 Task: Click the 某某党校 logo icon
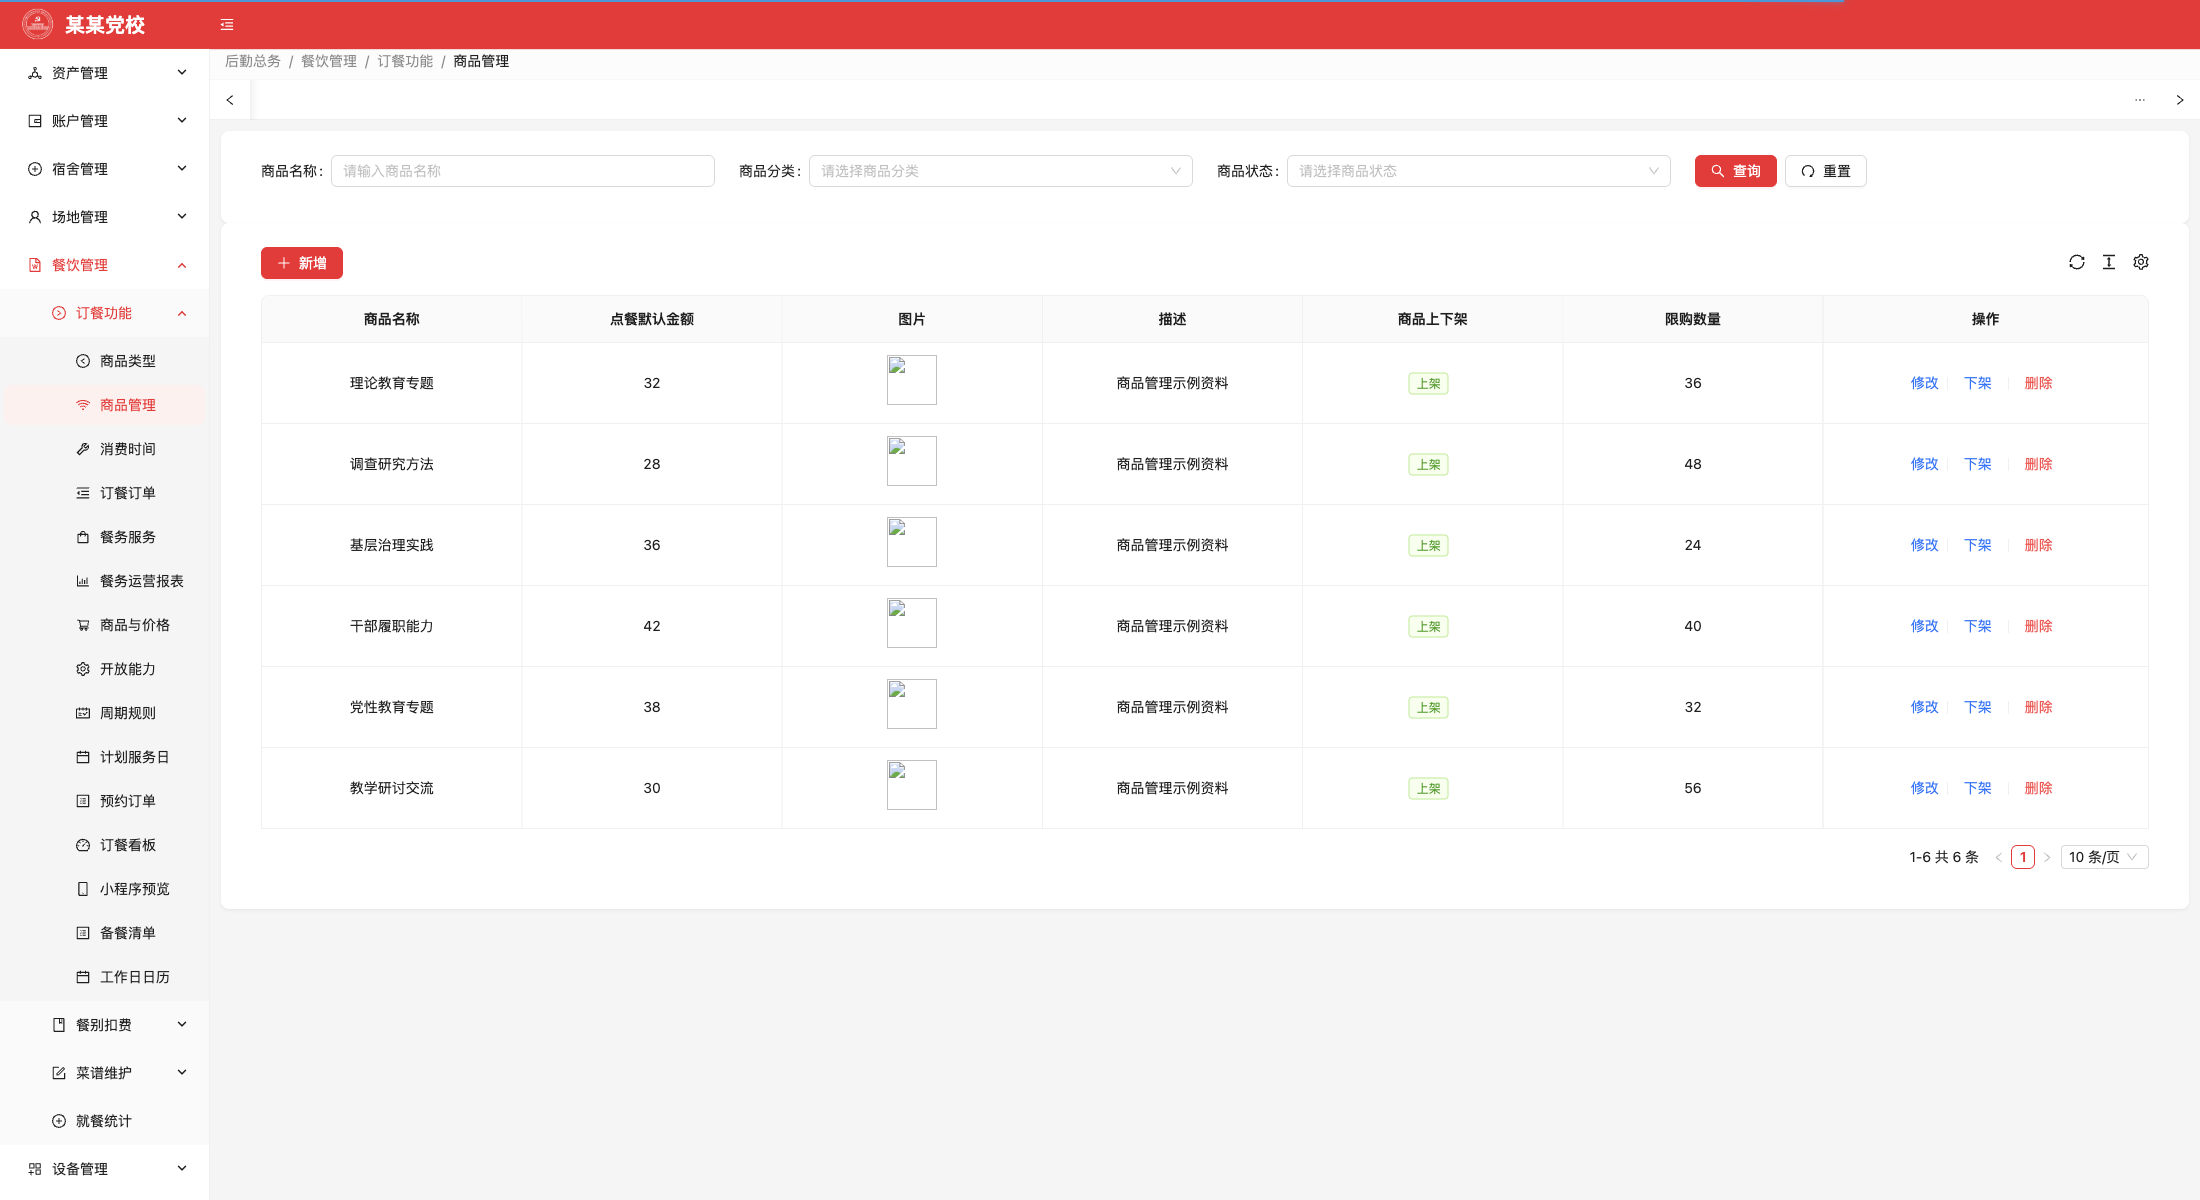38,25
